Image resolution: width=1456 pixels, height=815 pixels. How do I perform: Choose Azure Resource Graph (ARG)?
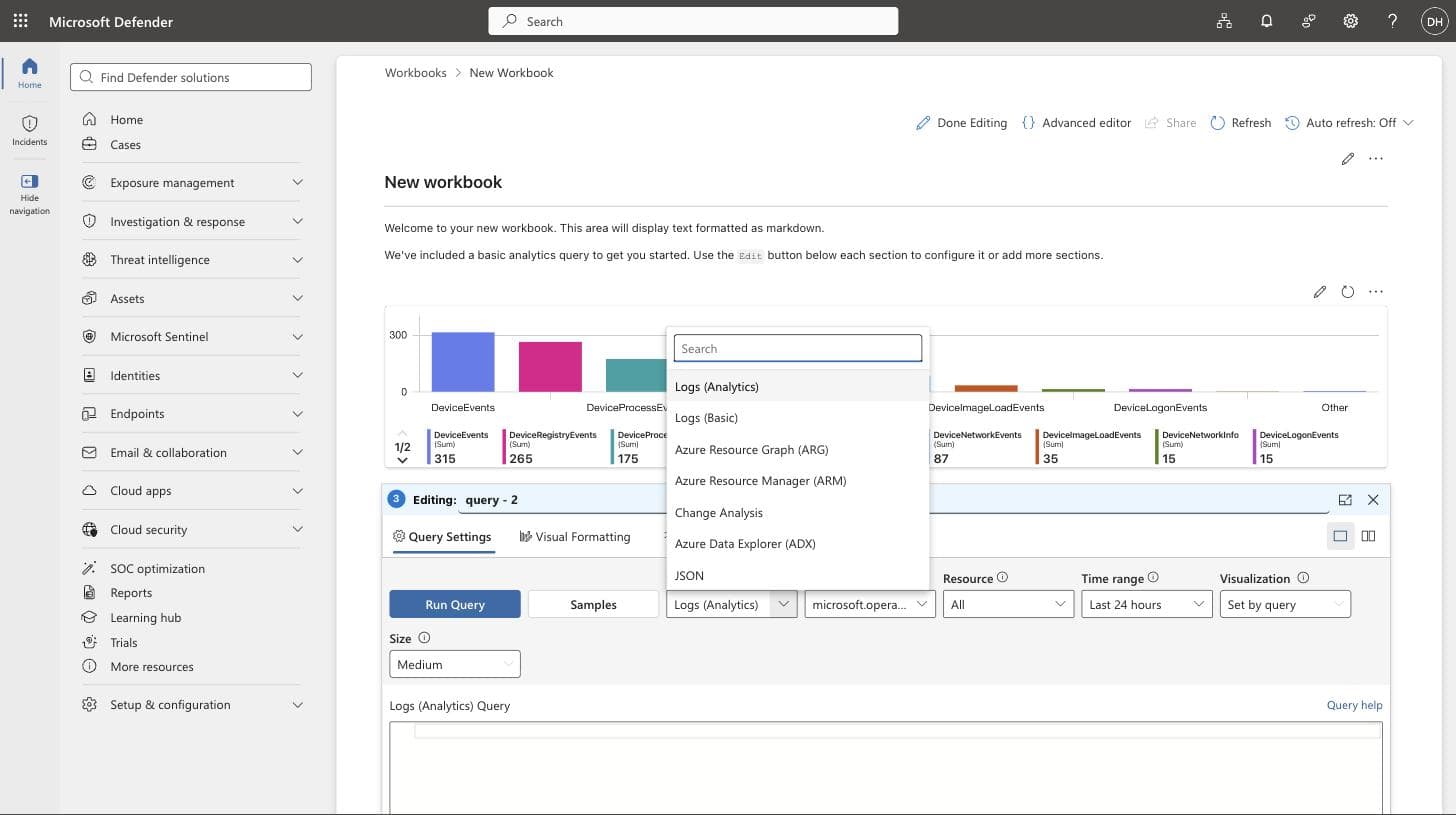tap(798, 449)
